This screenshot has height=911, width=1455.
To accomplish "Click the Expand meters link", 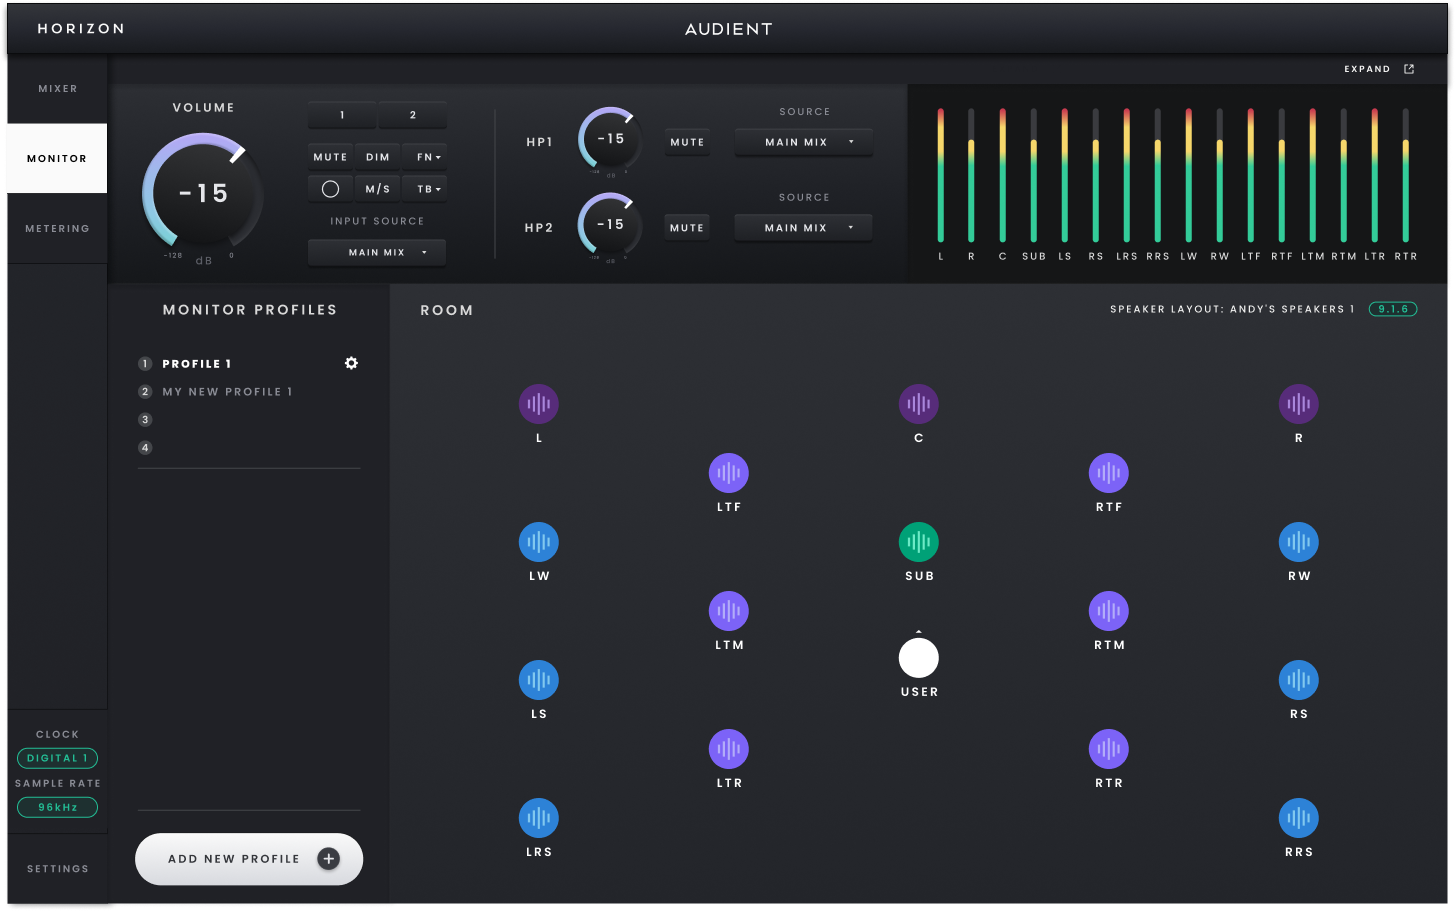I will click(1379, 69).
